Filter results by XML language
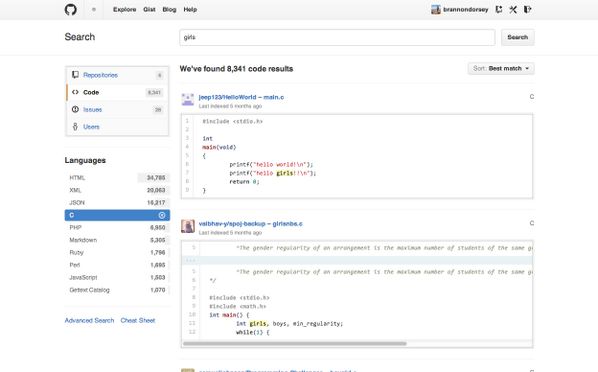The width and height of the screenshot is (598, 372). [x=117, y=190]
